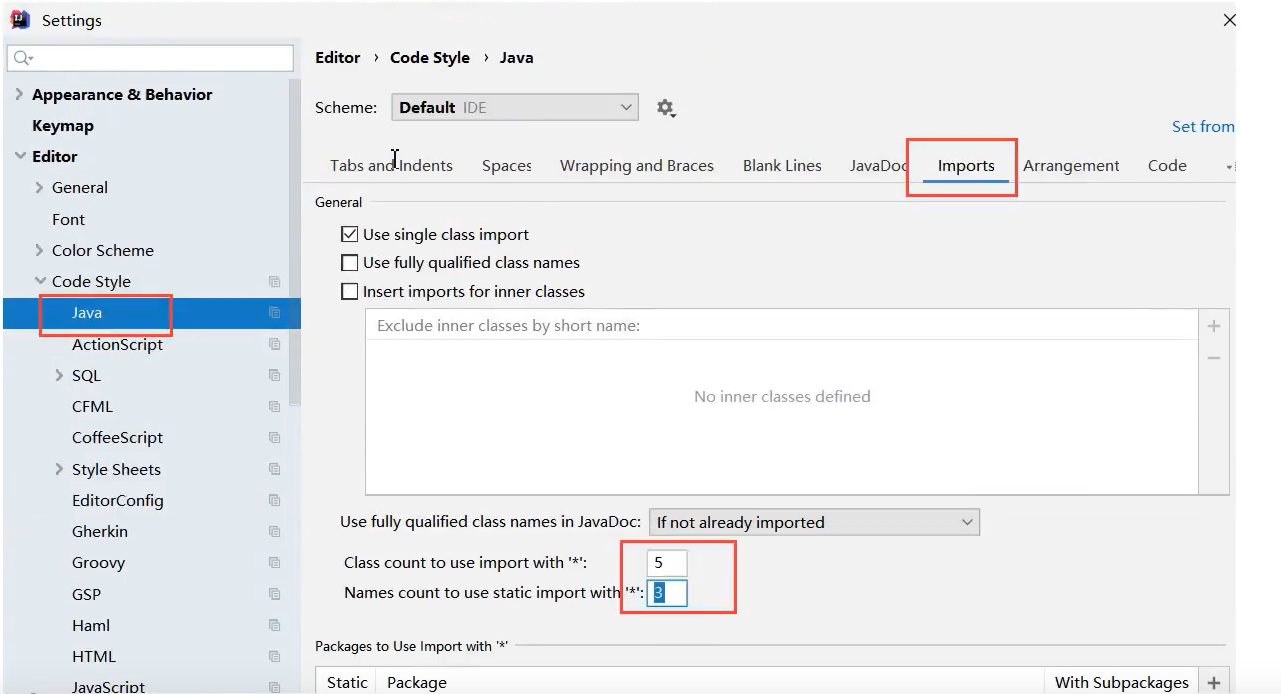Image resolution: width=1281 pixels, height=694 pixels.
Task: Select CoffeeScript code style
Action: coord(117,438)
